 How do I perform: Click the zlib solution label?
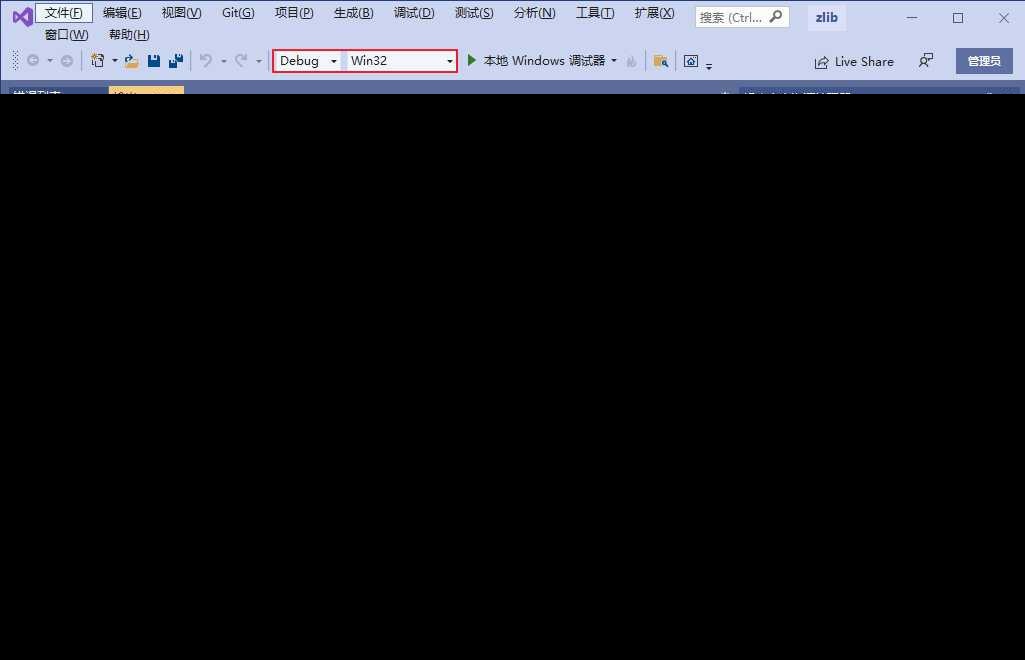(826, 17)
